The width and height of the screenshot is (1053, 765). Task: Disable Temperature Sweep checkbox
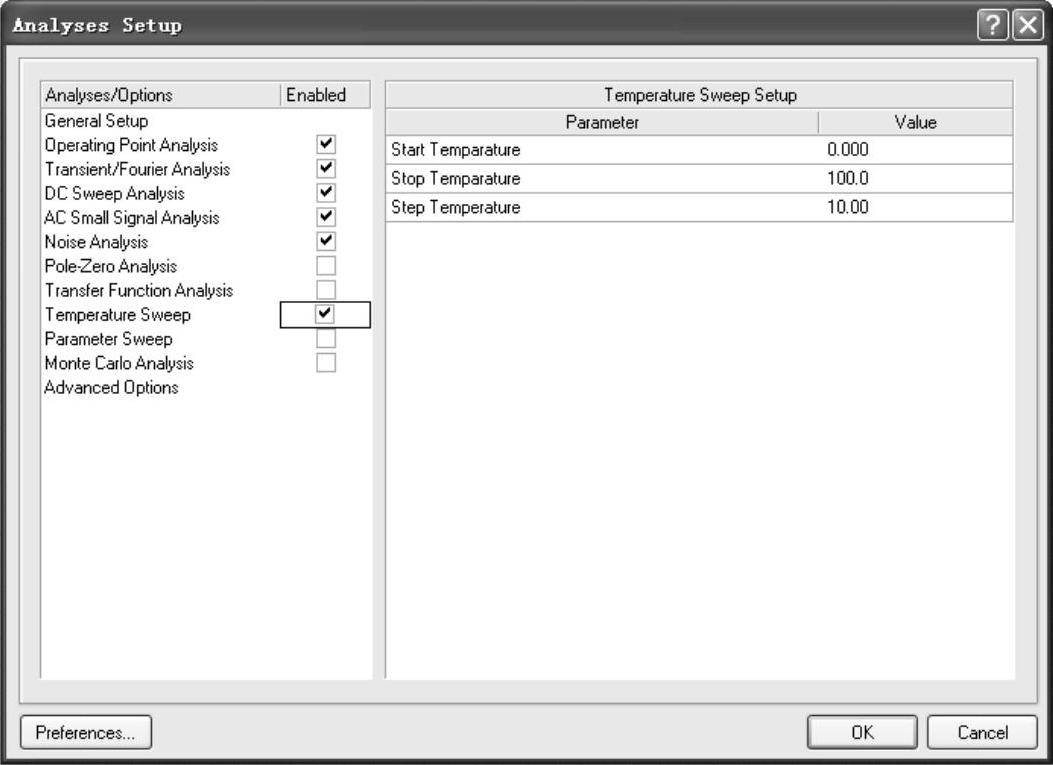pos(325,314)
